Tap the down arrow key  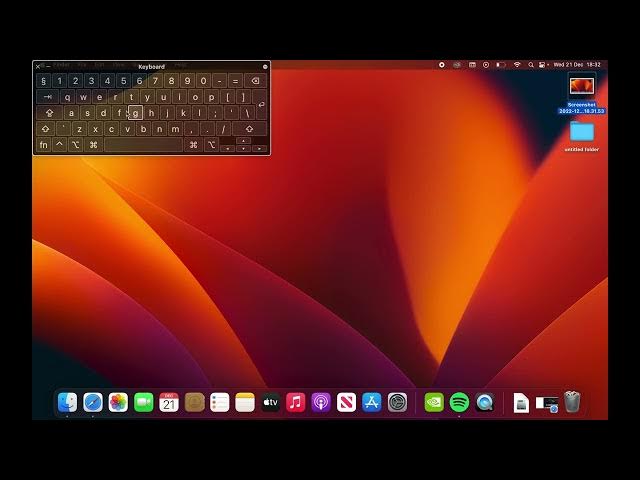tap(243, 149)
